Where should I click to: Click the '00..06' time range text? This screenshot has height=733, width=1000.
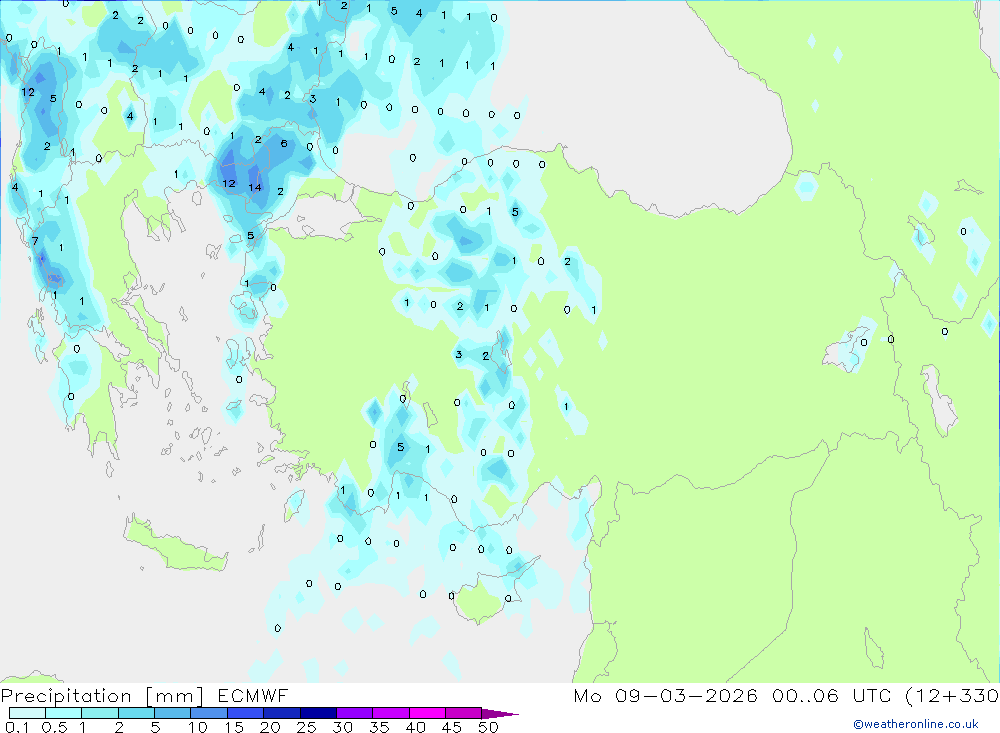tap(805, 696)
